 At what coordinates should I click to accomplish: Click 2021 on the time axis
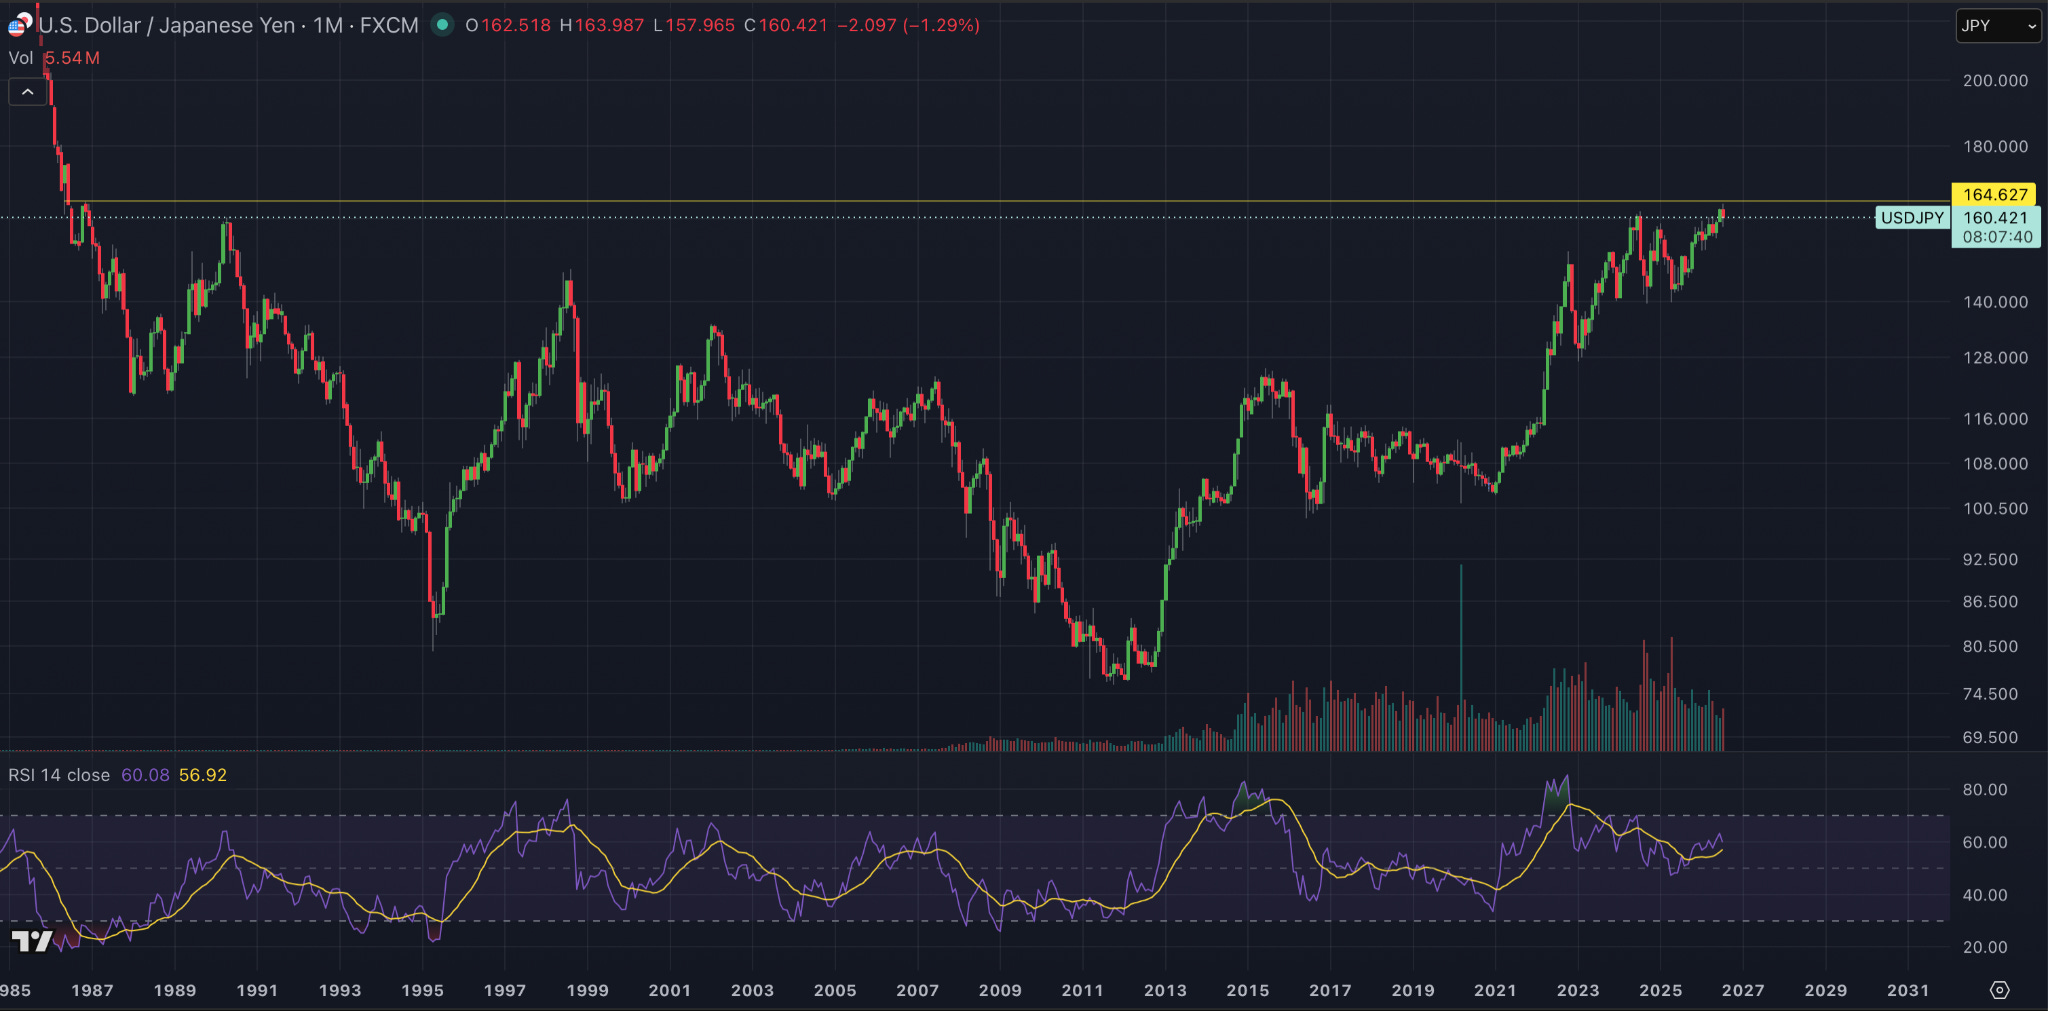click(1495, 990)
